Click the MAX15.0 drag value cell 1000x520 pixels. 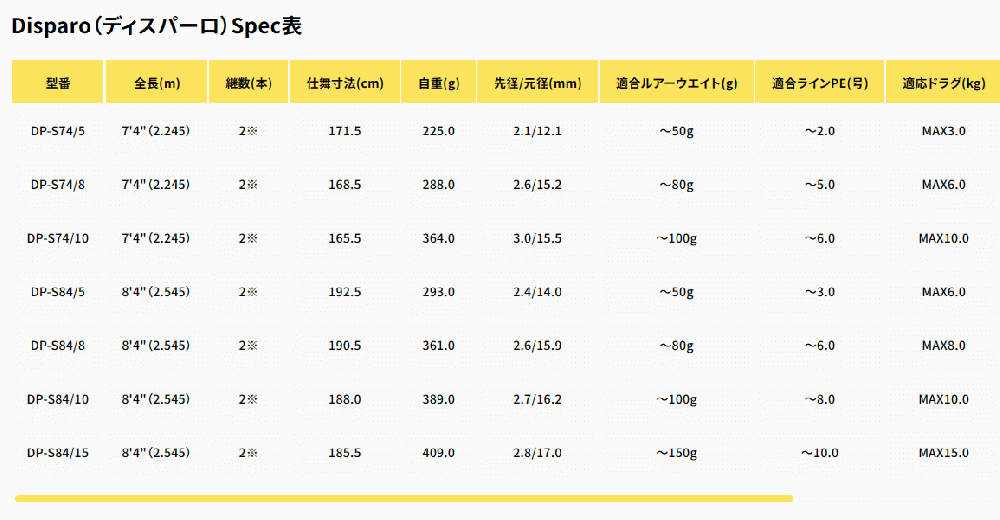(x=943, y=452)
